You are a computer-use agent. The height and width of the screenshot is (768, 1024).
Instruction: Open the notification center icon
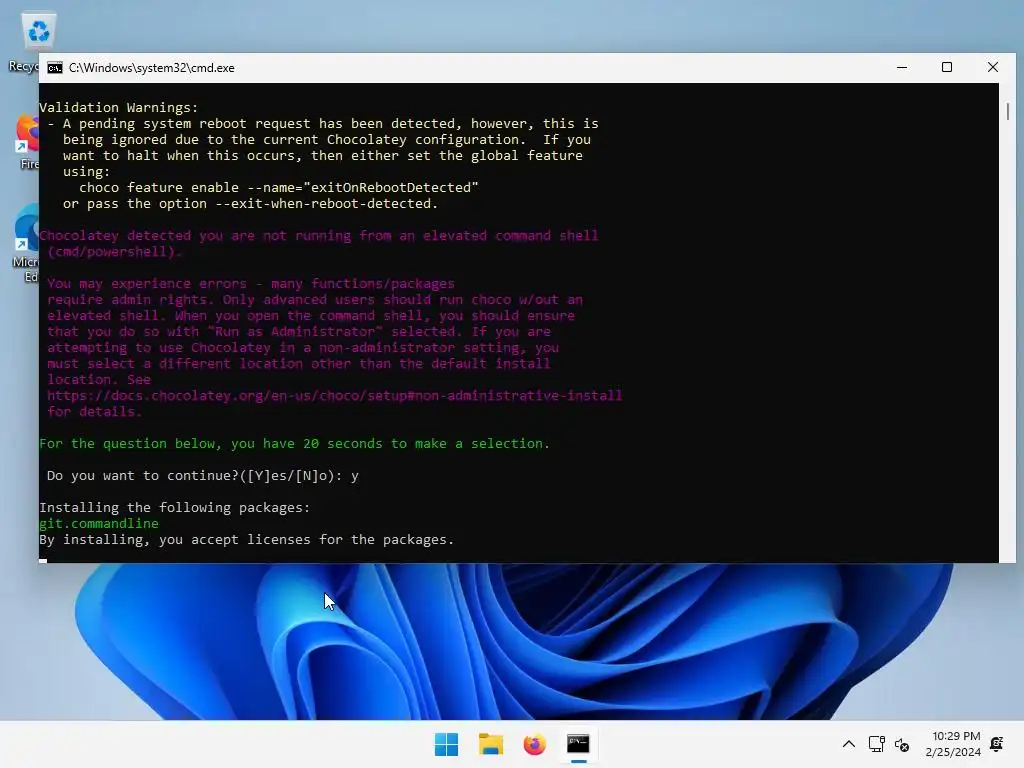(997, 743)
